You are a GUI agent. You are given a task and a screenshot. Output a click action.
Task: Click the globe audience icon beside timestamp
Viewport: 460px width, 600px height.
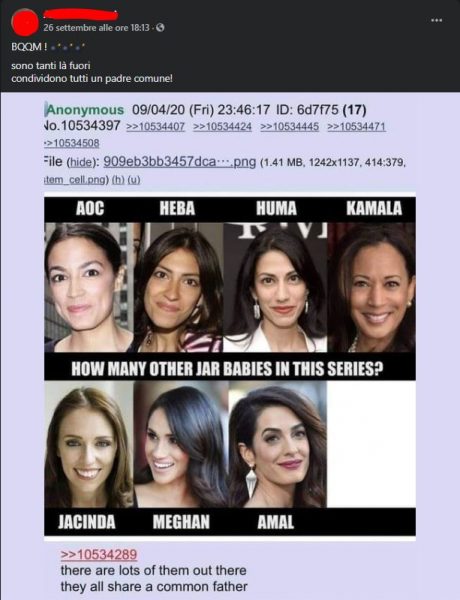pyautogui.click(x=161, y=28)
